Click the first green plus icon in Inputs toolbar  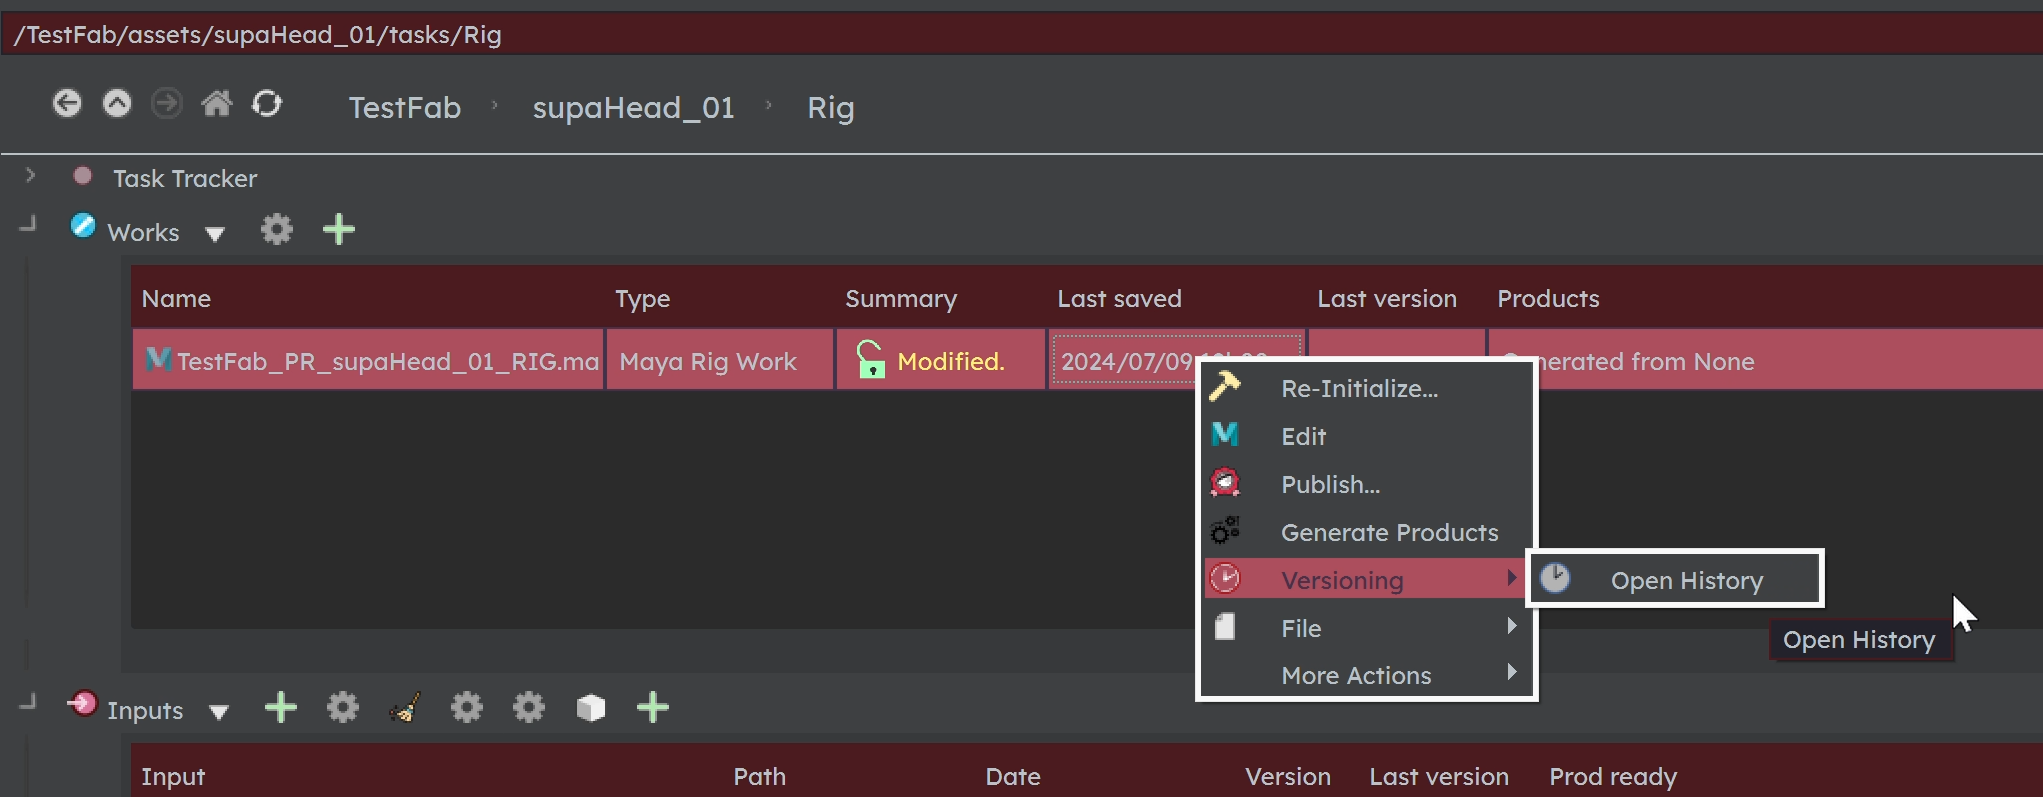tap(281, 707)
